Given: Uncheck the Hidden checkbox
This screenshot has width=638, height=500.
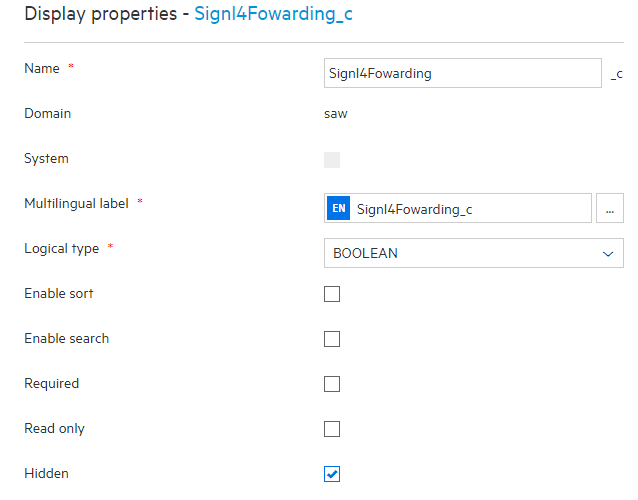Looking at the screenshot, I should tap(332, 474).
